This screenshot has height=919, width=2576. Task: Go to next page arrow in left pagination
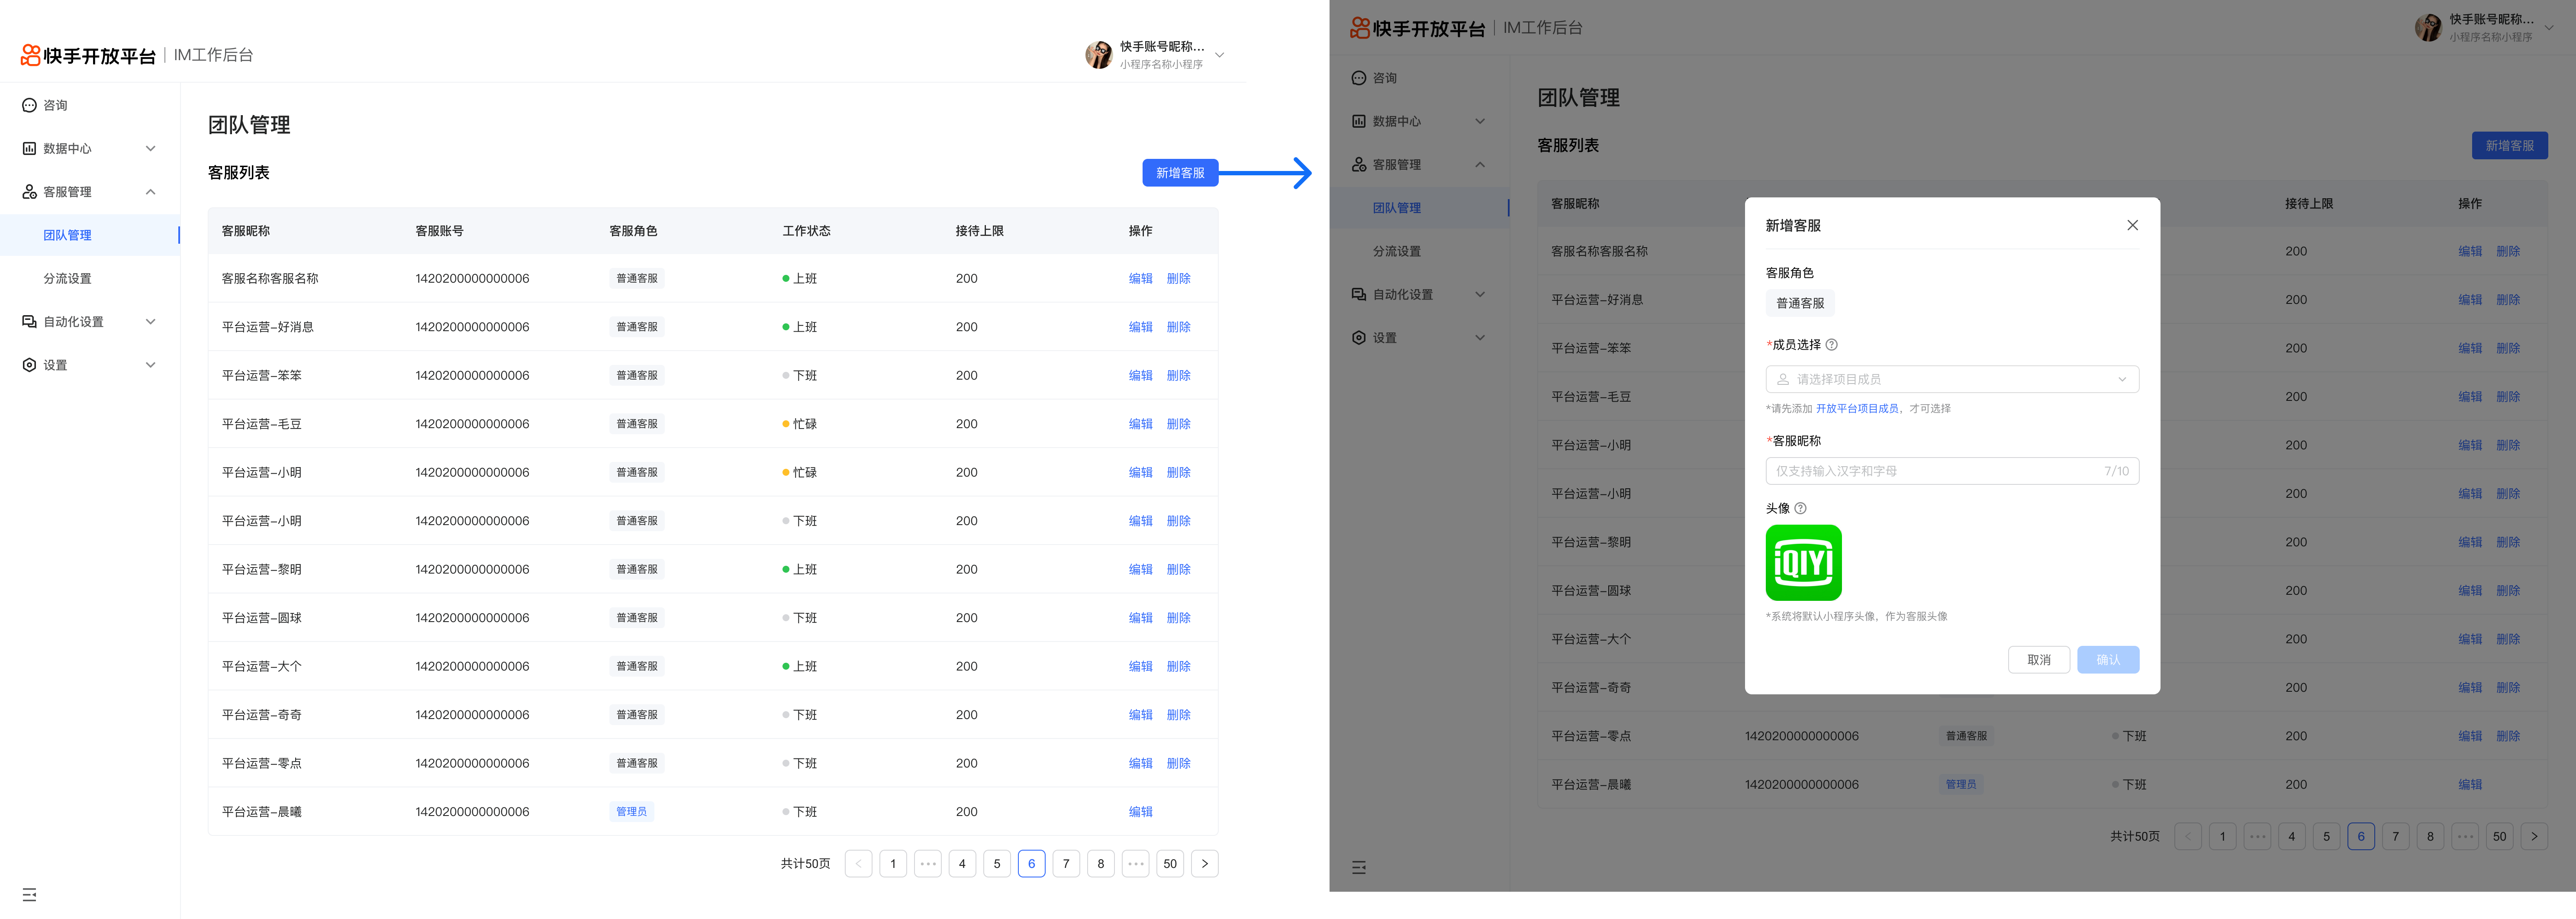(1204, 864)
